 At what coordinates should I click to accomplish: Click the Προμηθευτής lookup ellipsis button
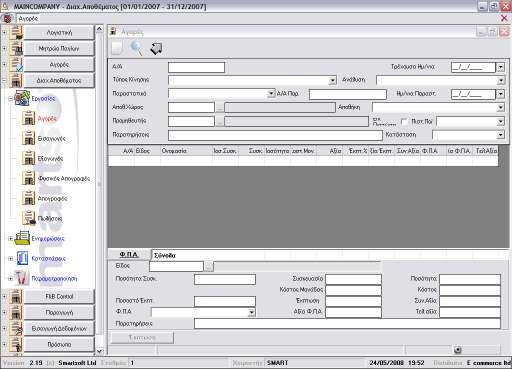coord(219,121)
